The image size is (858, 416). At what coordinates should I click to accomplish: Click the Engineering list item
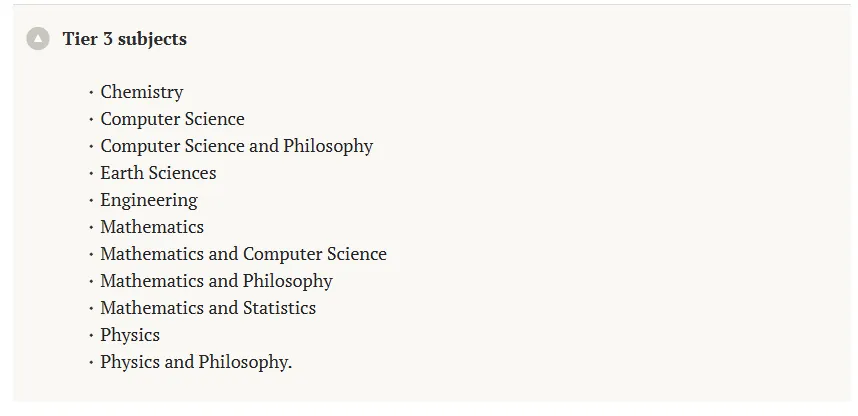click(149, 200)
